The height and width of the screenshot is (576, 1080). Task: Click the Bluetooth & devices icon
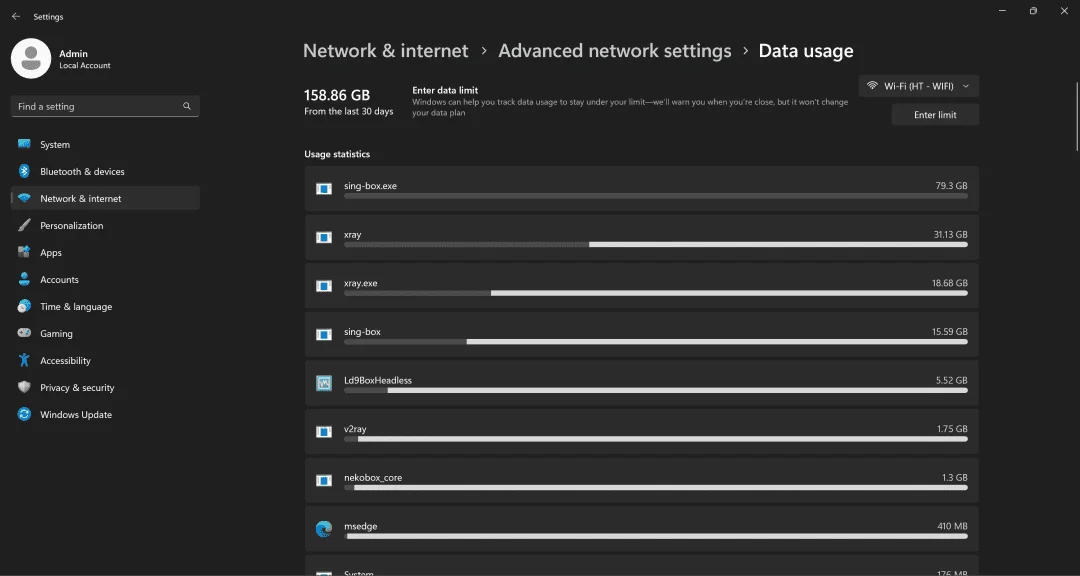(24, 171)
